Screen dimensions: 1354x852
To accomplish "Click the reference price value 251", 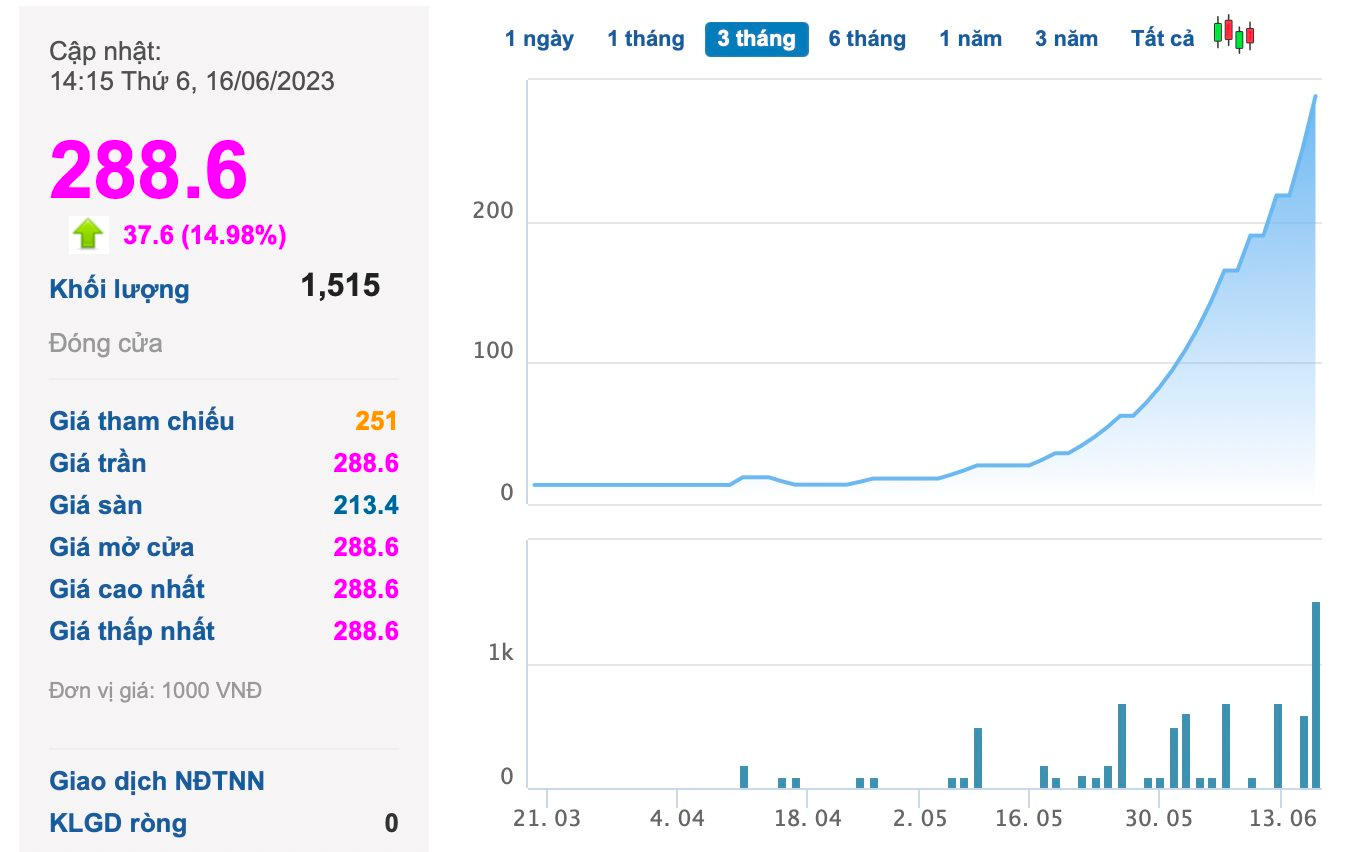I will pyautogui.click(x=376, y=421).
